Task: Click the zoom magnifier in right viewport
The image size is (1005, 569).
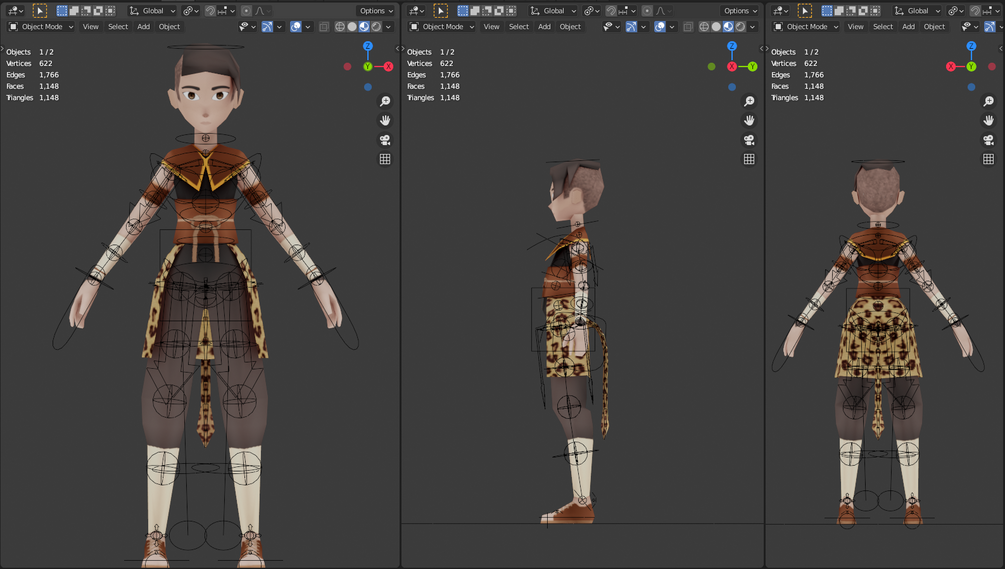Action: [x=988, y=101]
